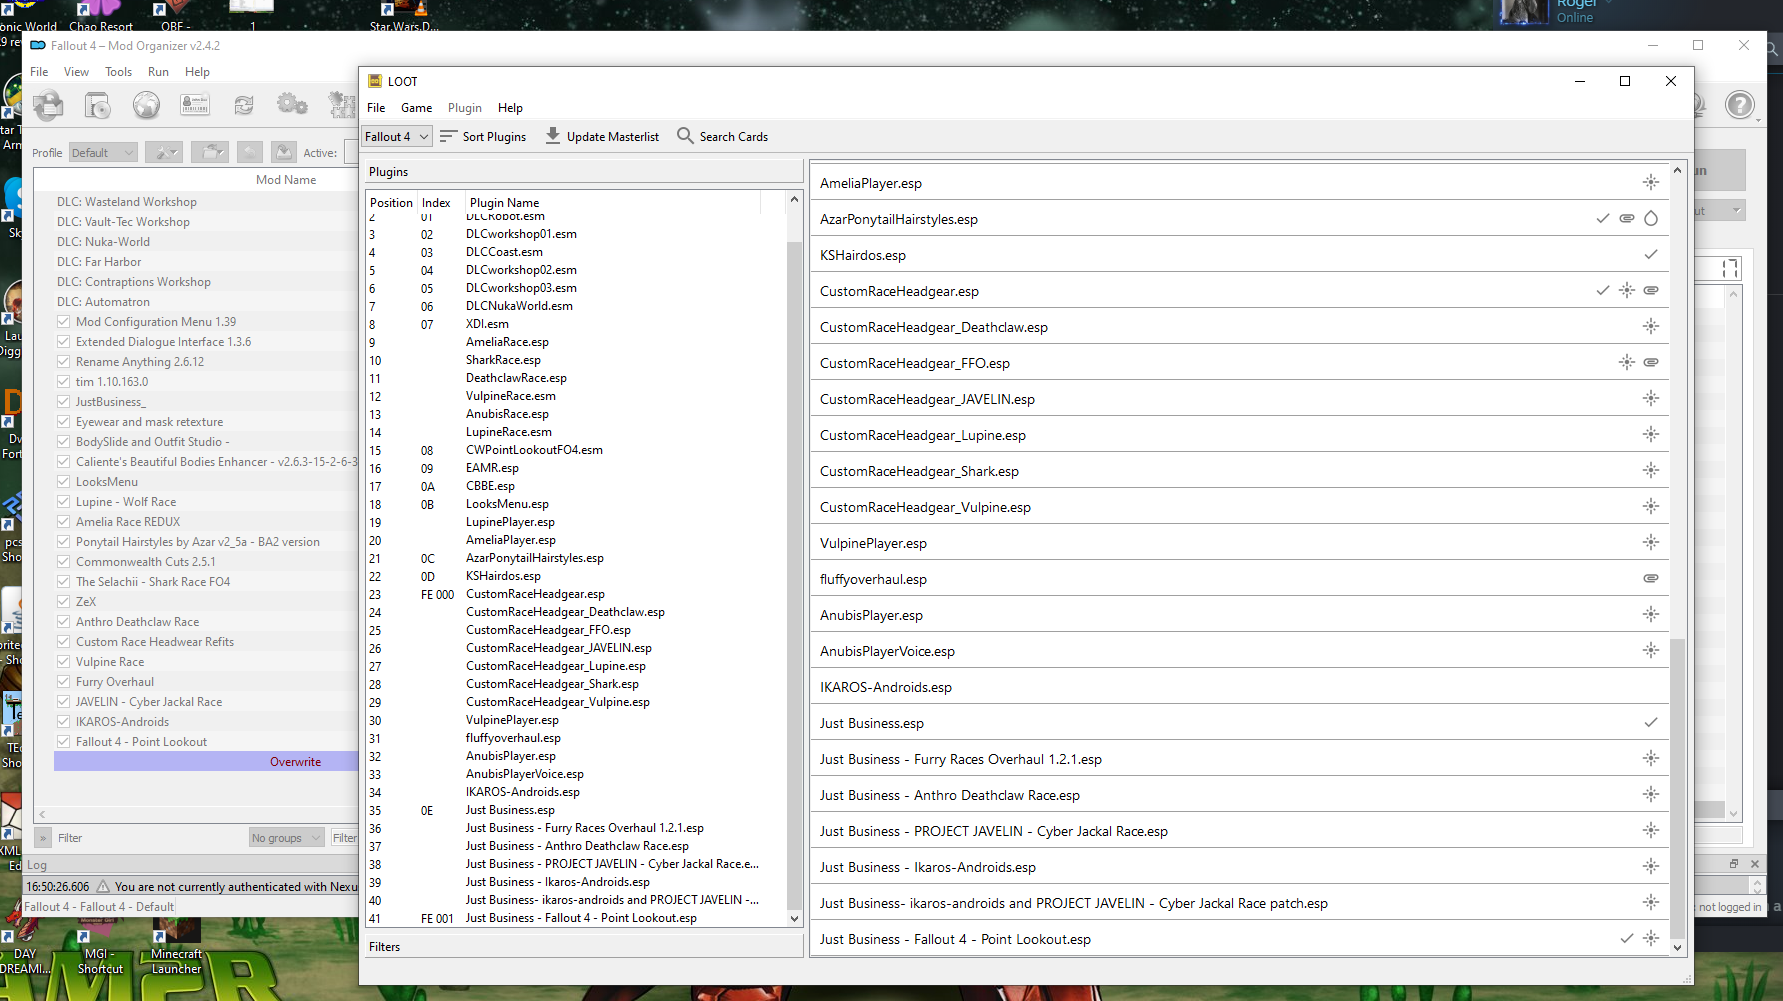Click the create backup tray icon
This screenshot has height=1001, width=1783.
point(284,152)
